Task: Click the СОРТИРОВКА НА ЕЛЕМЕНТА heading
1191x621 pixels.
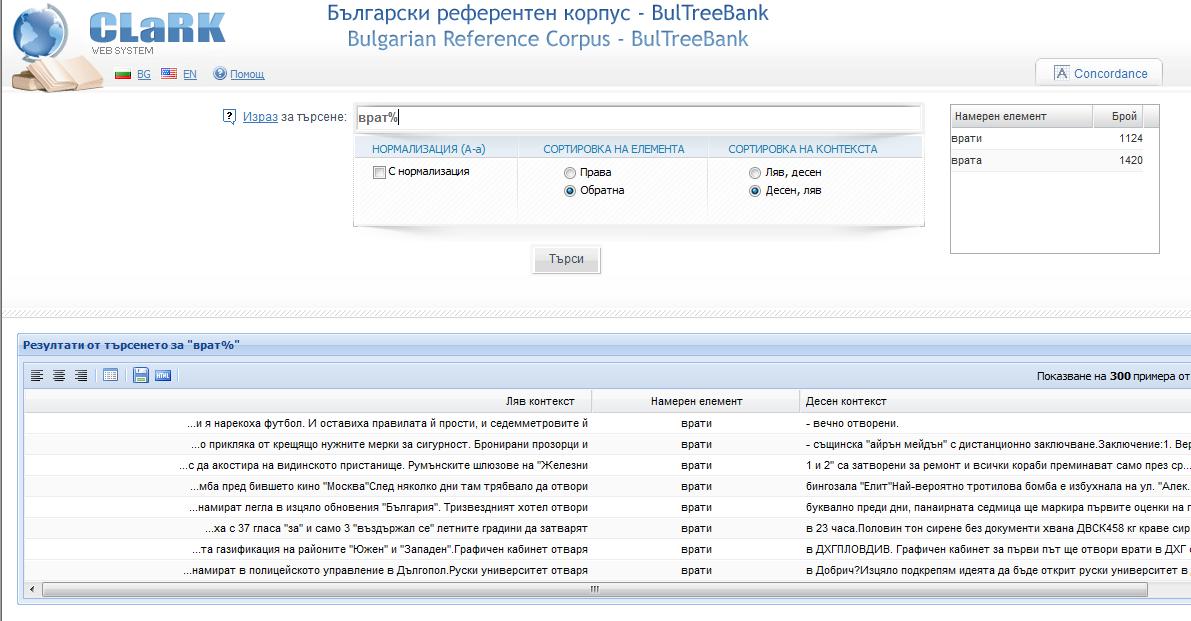Action: coord(614,149)
